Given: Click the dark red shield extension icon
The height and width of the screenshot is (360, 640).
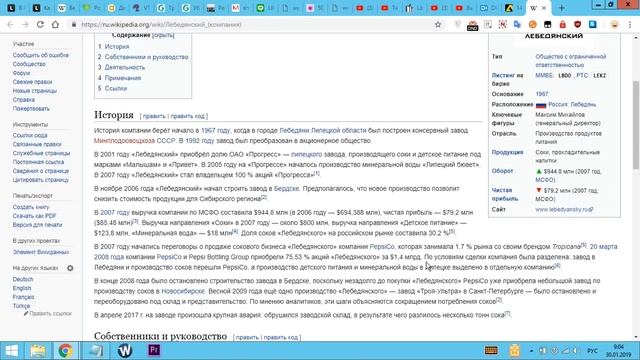Looking at the screenshot, I should (578, 24).
